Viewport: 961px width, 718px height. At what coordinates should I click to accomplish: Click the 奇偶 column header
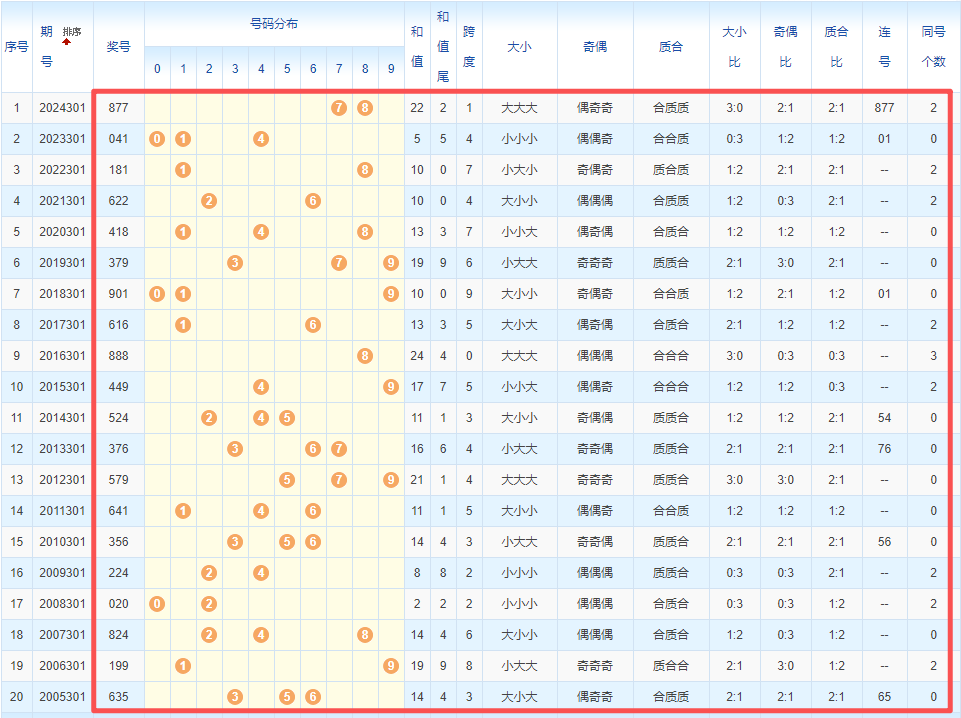point(595,47)
